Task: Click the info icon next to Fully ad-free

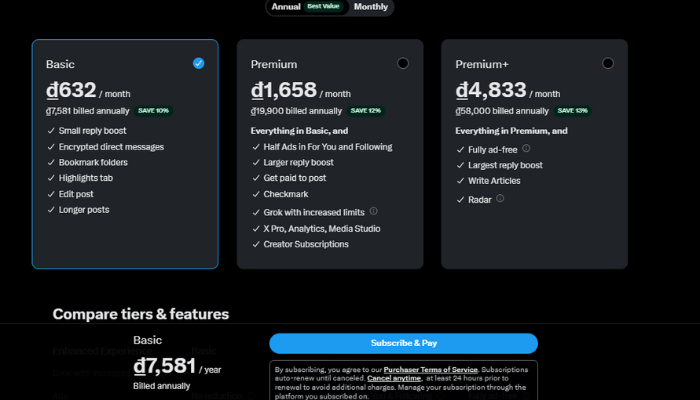Action: point(526,148)
